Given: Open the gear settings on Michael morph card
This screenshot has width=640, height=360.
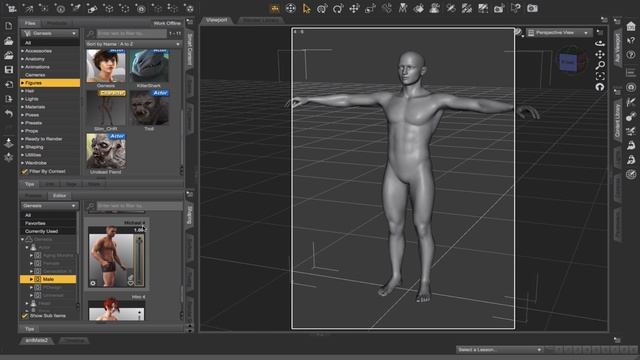Looking at the screenshot, I should pos(93,283).
